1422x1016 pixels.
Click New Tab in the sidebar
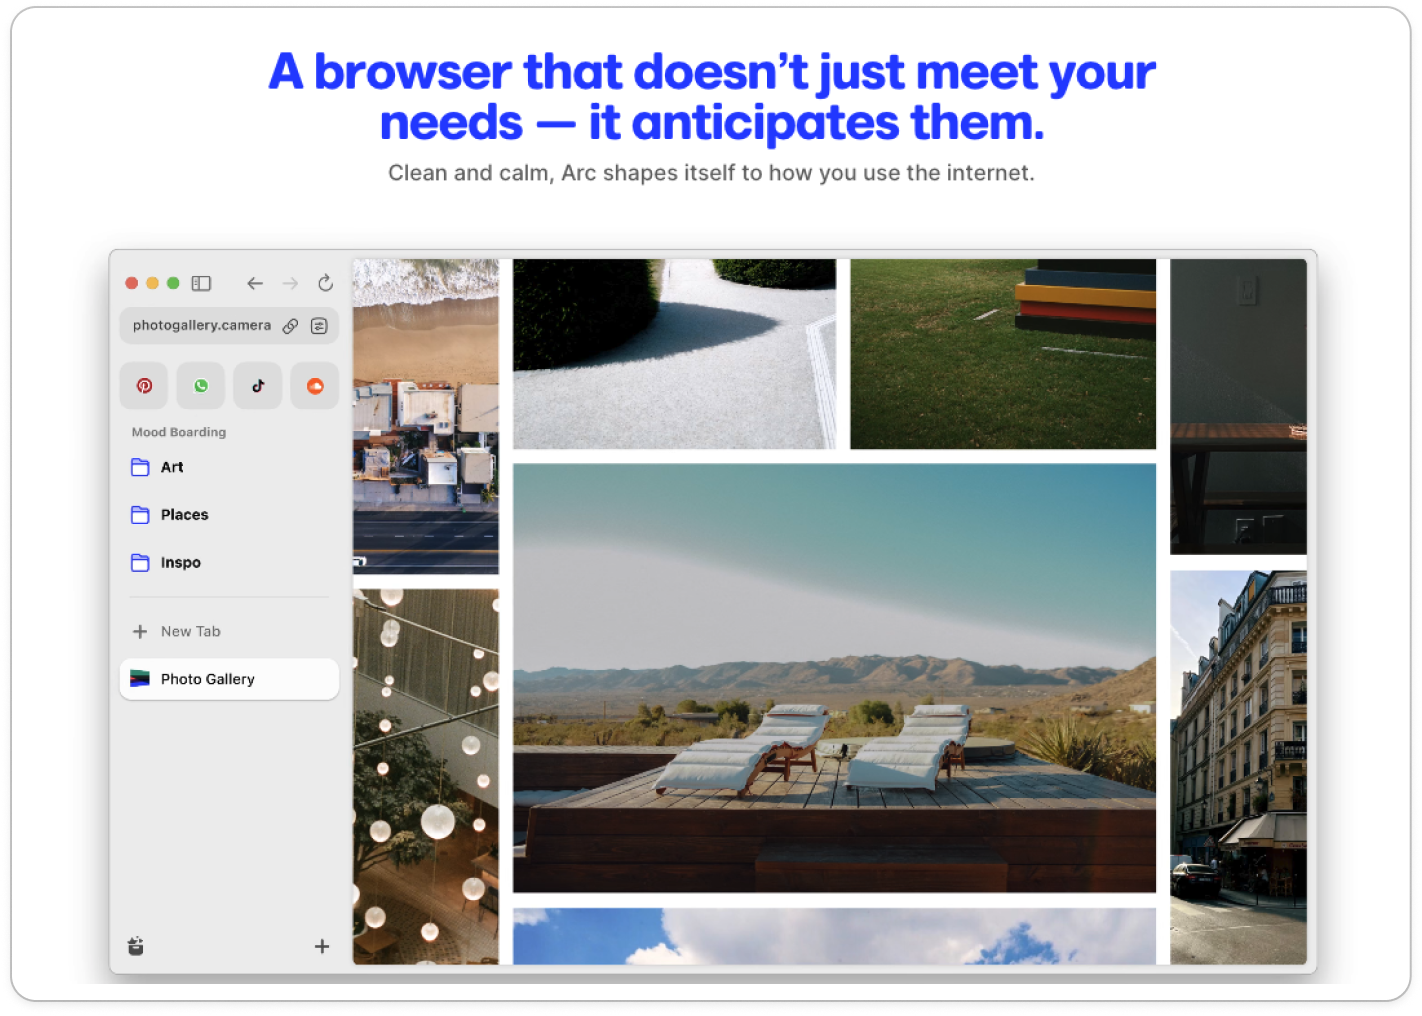pos(190,632)
